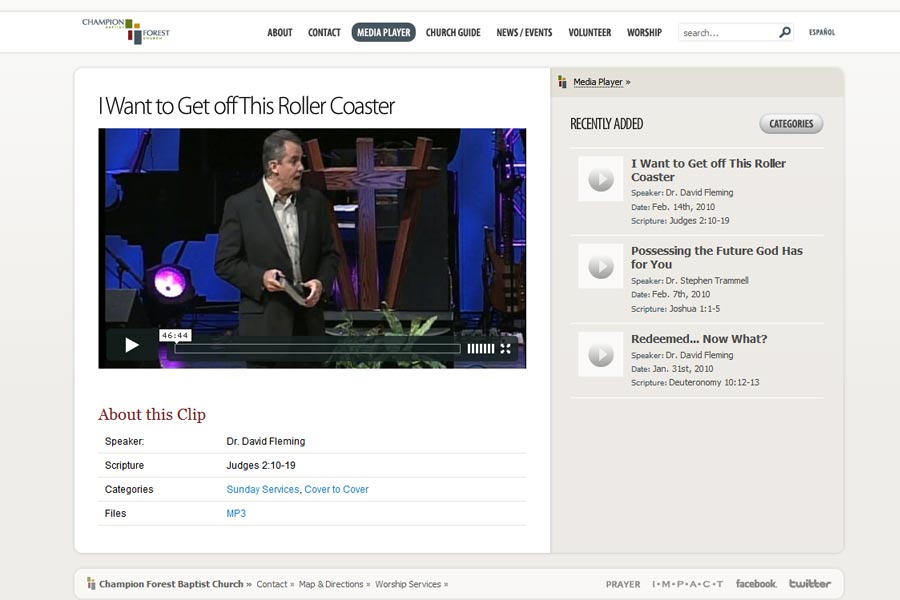This screenshot has width=900, height=600.
Task: Click the 'Feb. 7th, 2010' date text
Action: coord(681,294)
